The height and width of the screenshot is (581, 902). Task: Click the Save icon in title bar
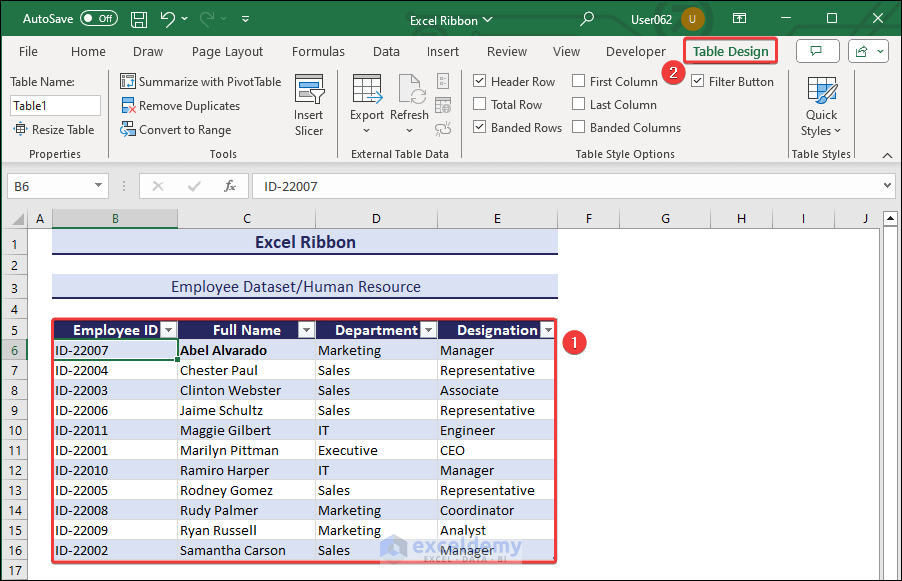click(139, 19)
